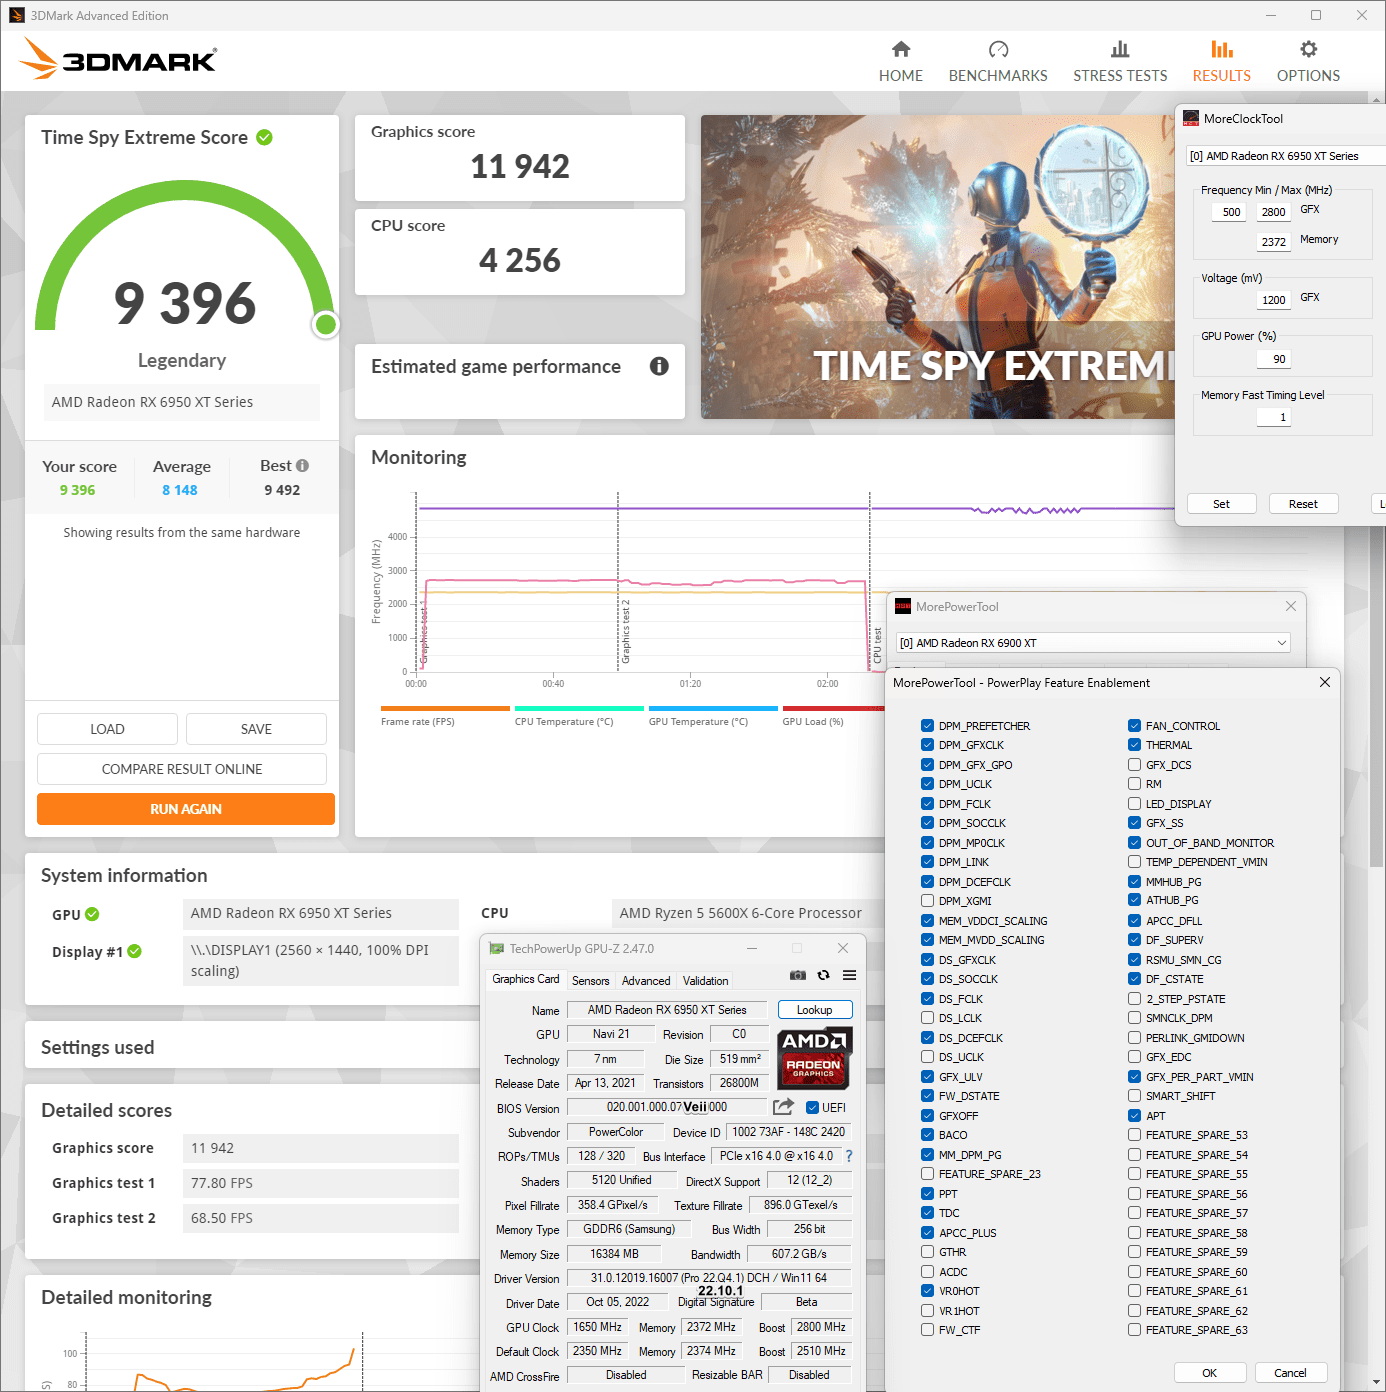Enable the DPM_XGMI checkbox
Image resolution: width=1386 pixels, height=1392 pixels.
927,901
